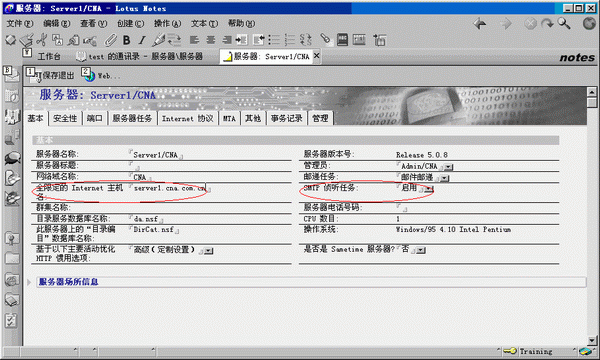The width and height of the screenshot is (600, 360).
Task: Open the 编辑 menu
Action: pyautogui.click(x=57, y=23)
